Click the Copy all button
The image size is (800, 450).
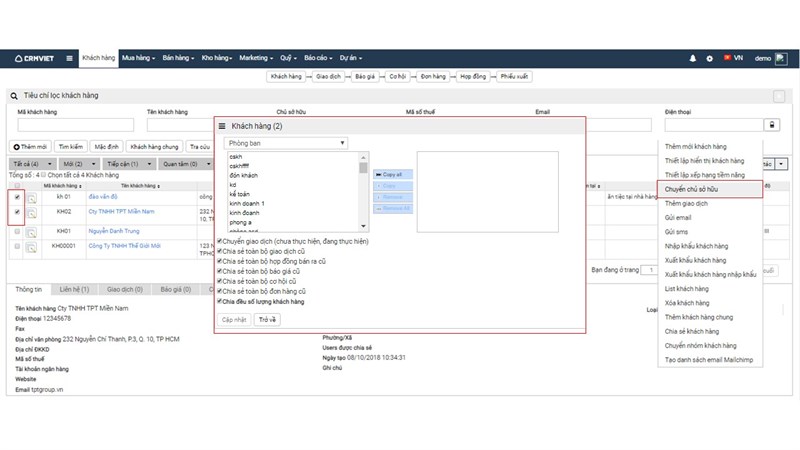[x=392, y=174]
